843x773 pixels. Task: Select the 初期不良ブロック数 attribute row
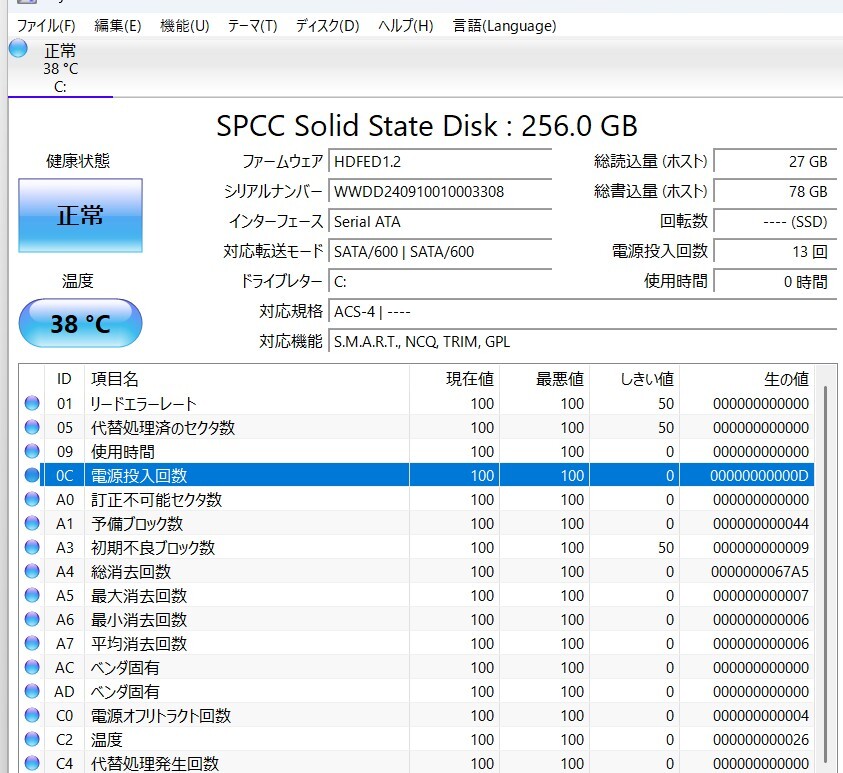click(x=417, y=547)
